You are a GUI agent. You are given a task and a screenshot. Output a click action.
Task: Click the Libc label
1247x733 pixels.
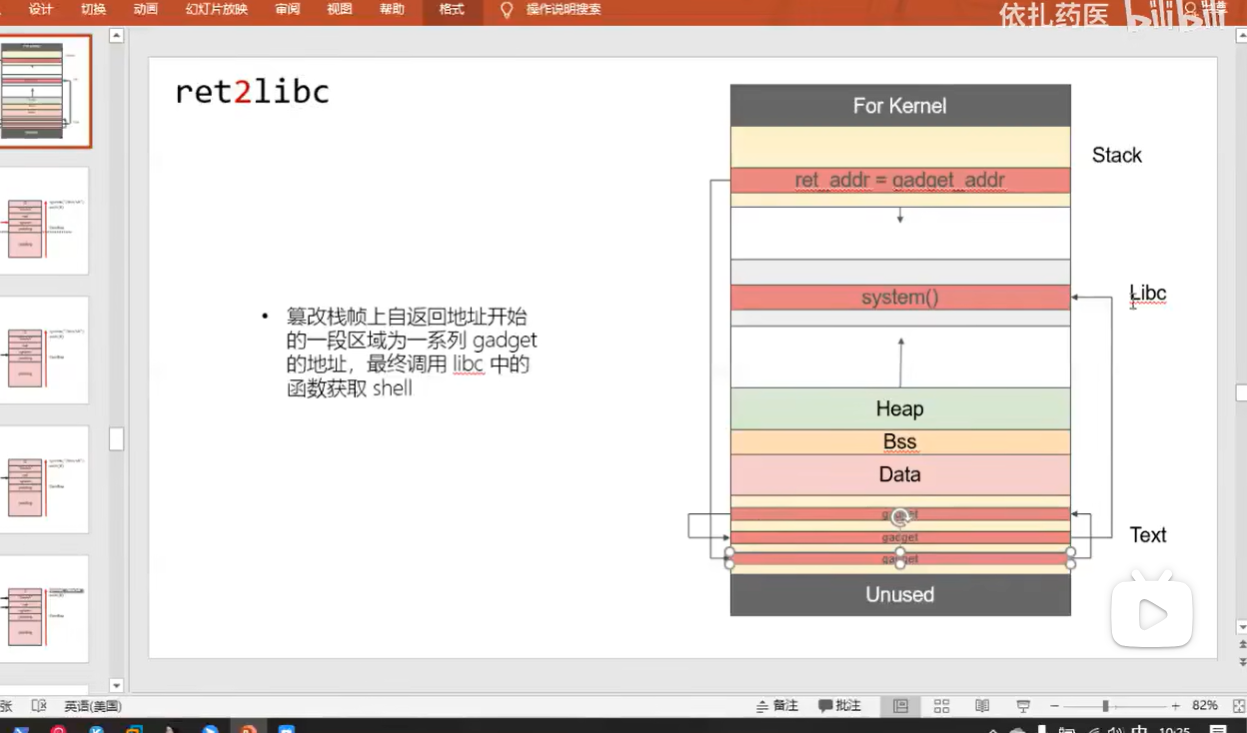click(x=1148, y=293)
